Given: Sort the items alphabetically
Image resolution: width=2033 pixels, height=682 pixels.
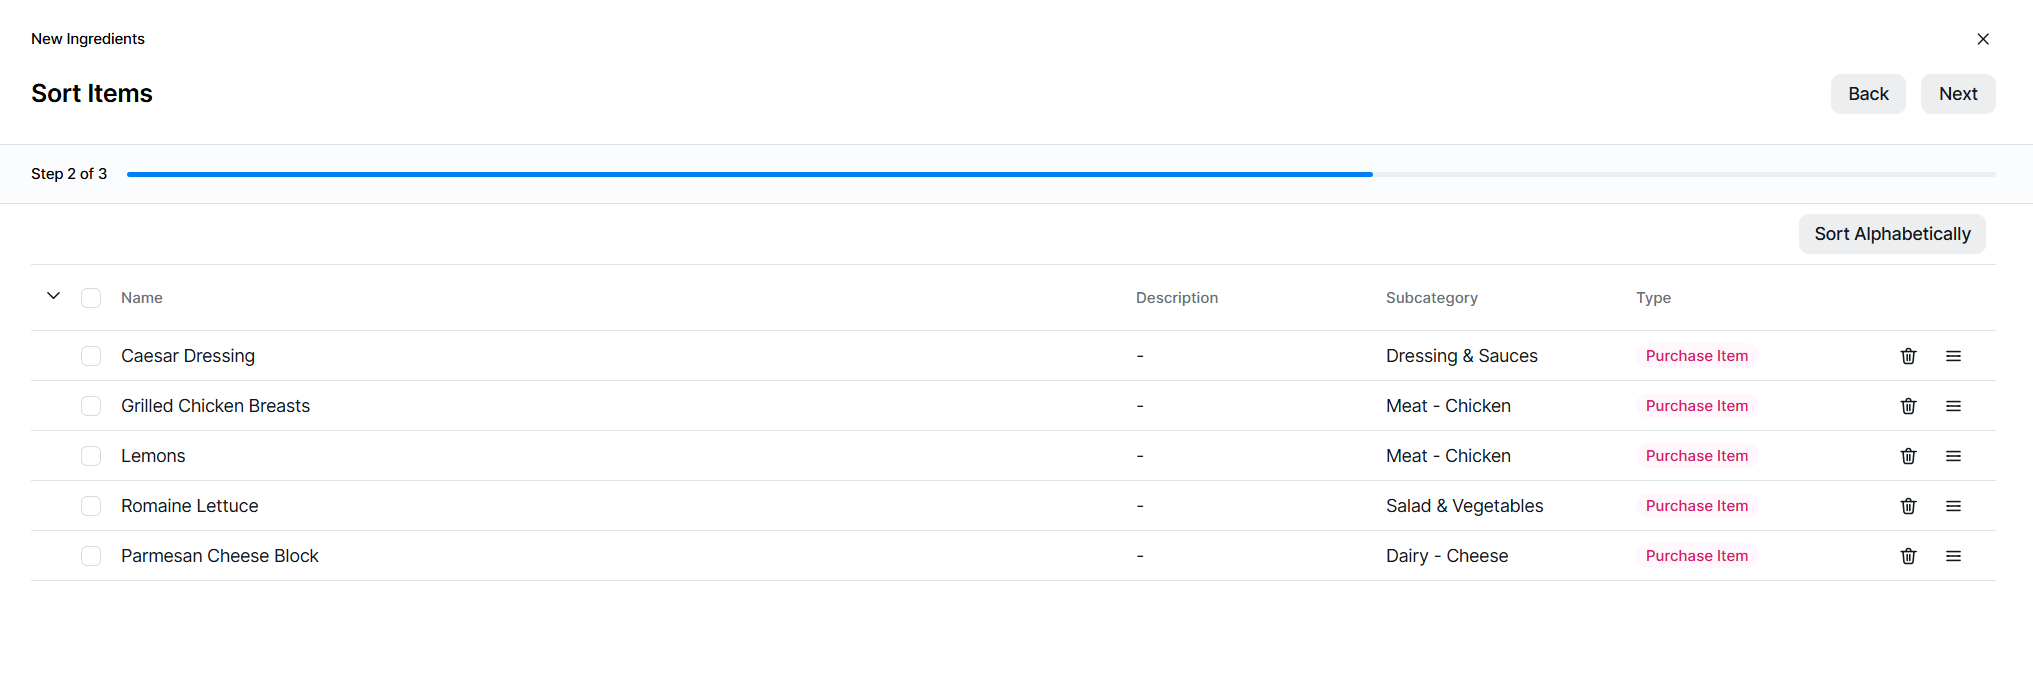Looking at the screenshot, I should (1891, 234).
